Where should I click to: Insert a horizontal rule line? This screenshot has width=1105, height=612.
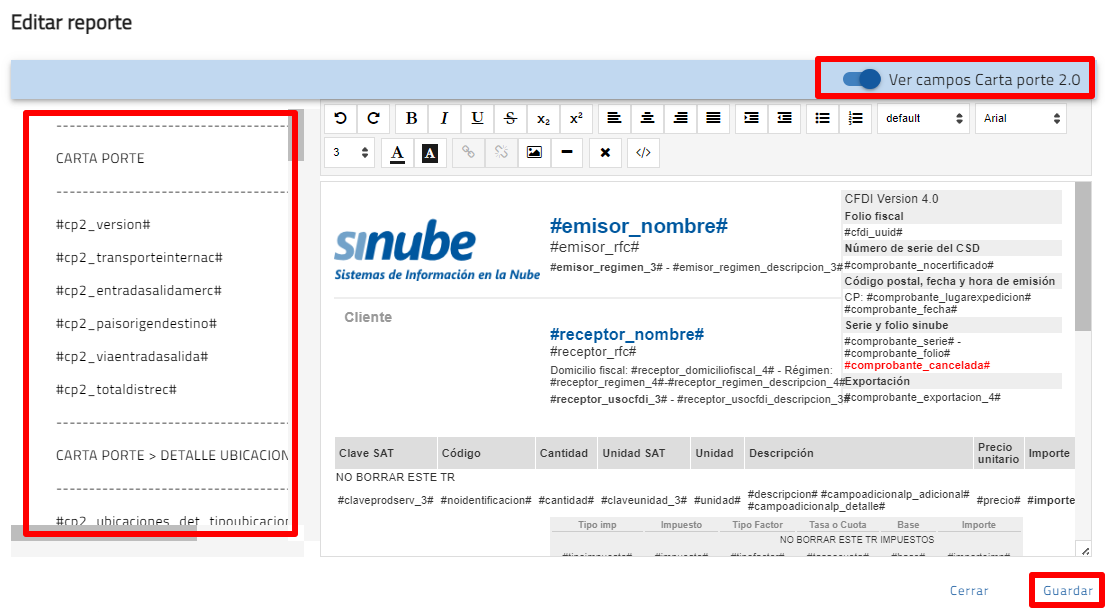coord(567,153)
